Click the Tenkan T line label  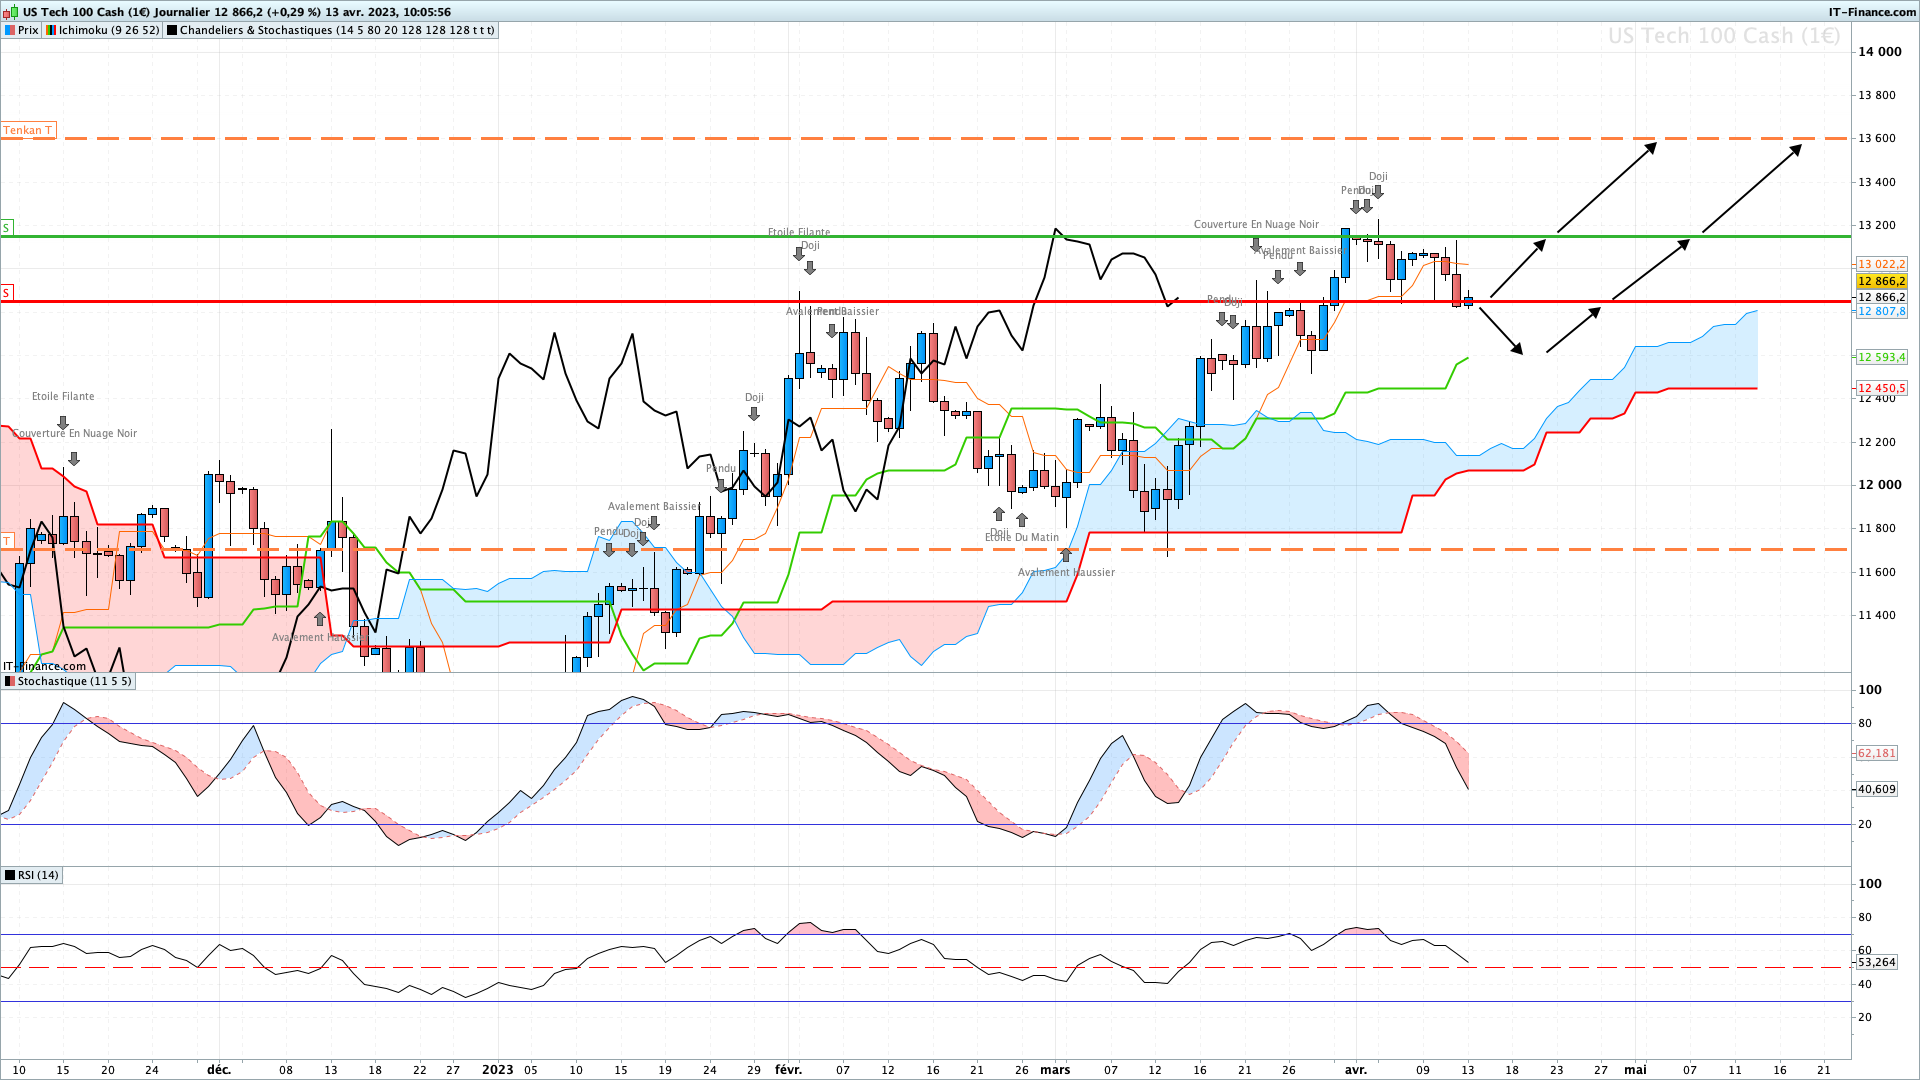27,130
